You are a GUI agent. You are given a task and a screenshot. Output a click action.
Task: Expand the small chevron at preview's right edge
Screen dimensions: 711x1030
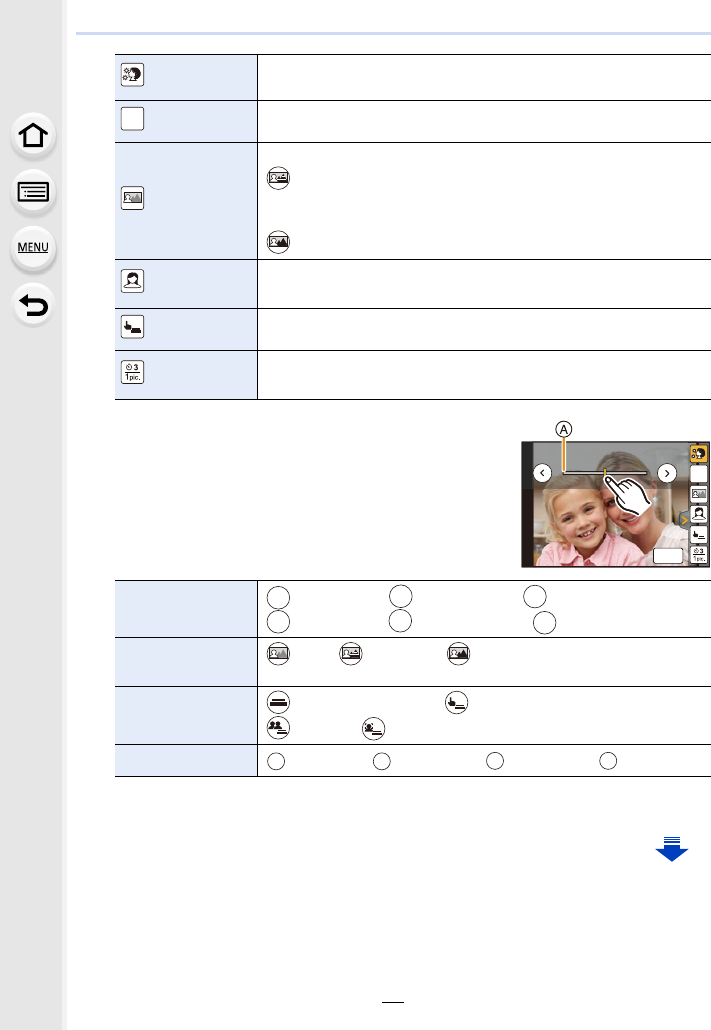click(x=683, y=519)
